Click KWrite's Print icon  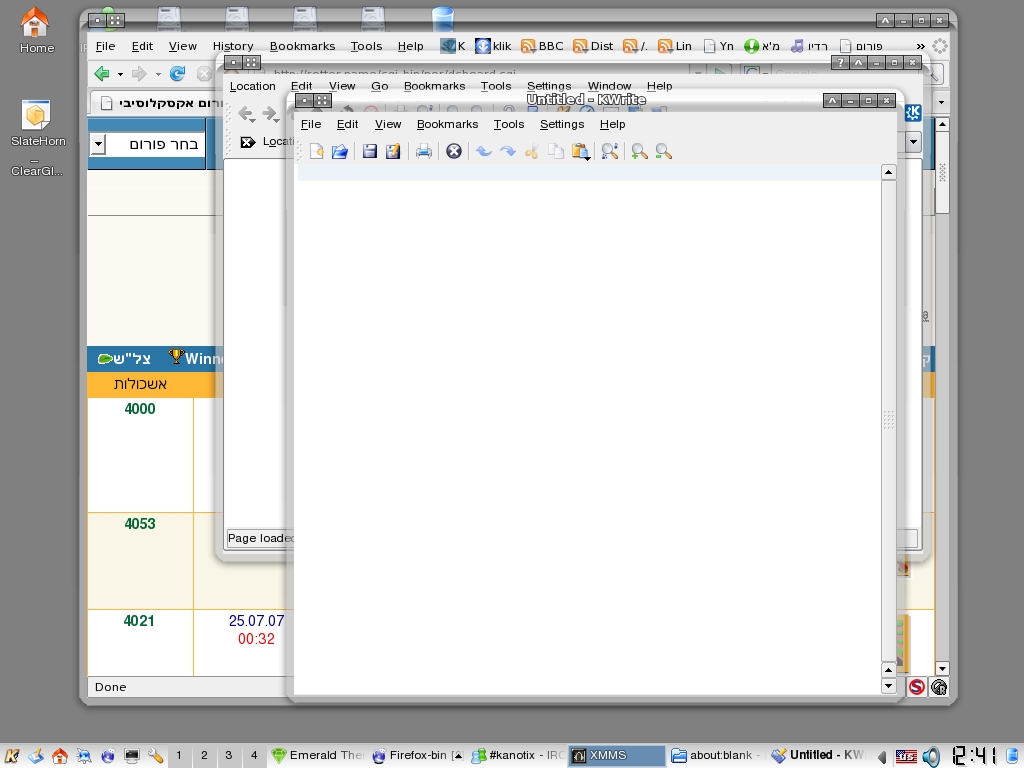click(x=423, y=152)
